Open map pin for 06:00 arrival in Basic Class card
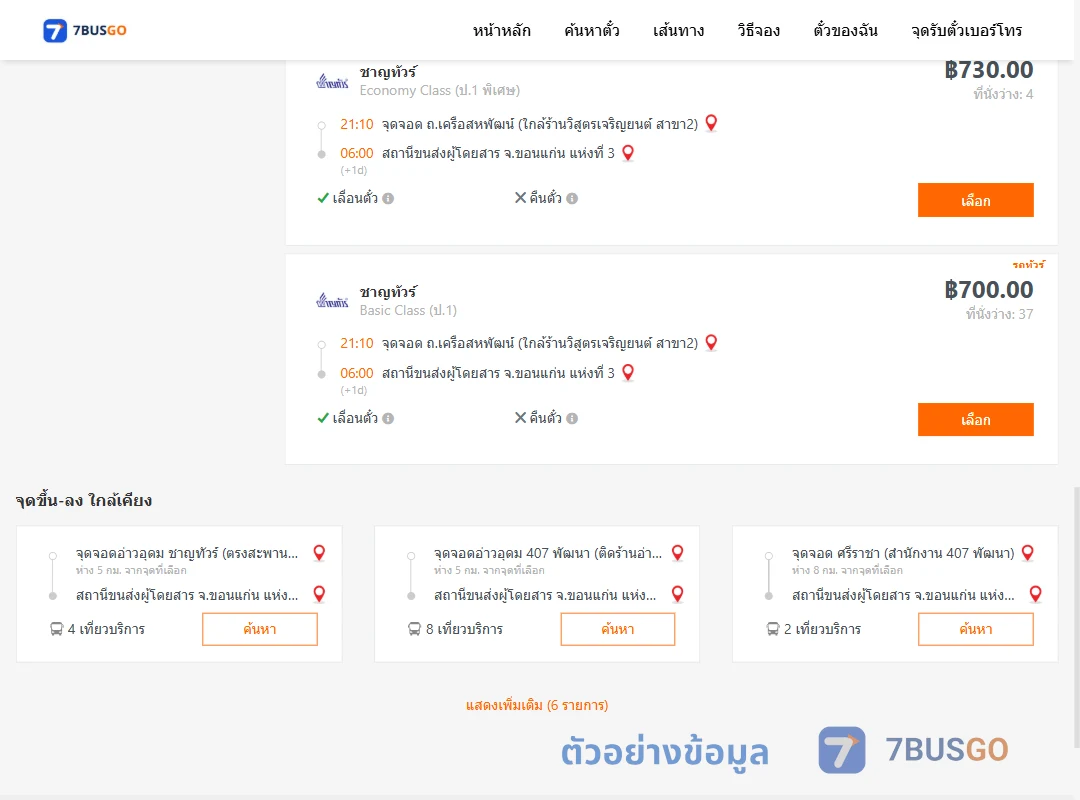This screenshot has width=1080, height=800. (627, 373)
